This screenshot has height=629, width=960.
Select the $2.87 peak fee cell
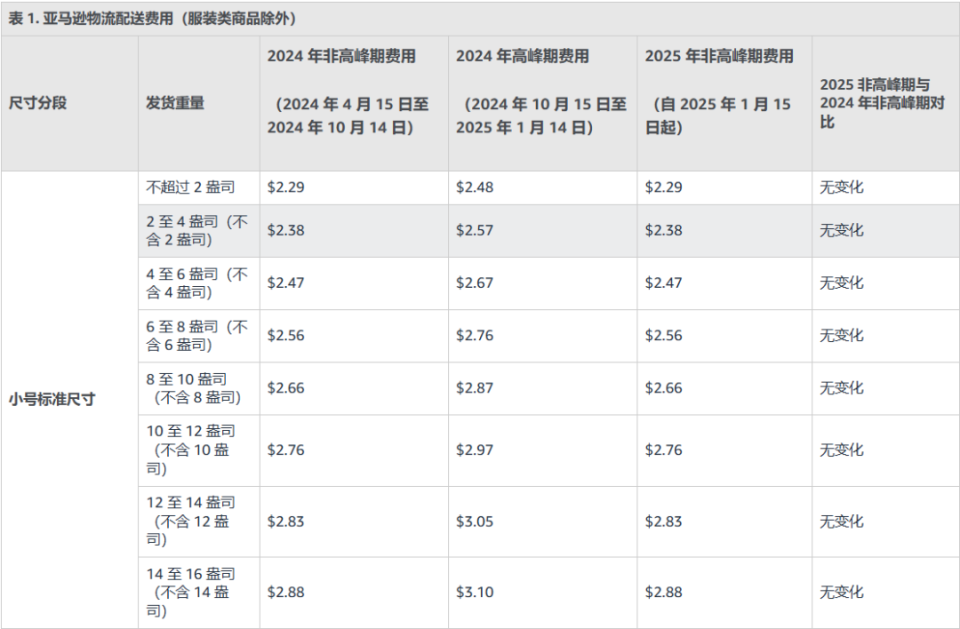coord(475,388)
